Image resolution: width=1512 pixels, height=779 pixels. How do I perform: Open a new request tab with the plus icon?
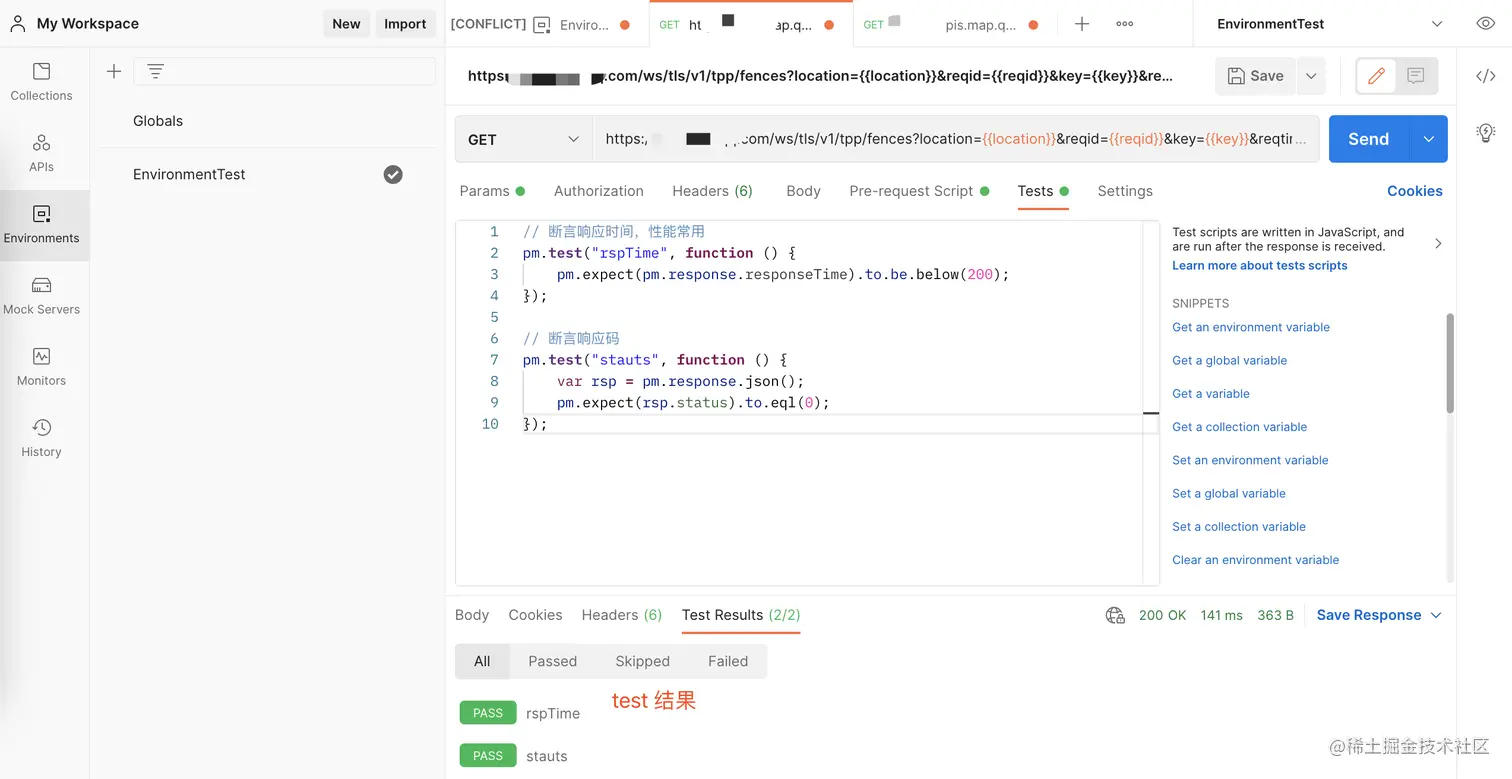coord(1082,24)
